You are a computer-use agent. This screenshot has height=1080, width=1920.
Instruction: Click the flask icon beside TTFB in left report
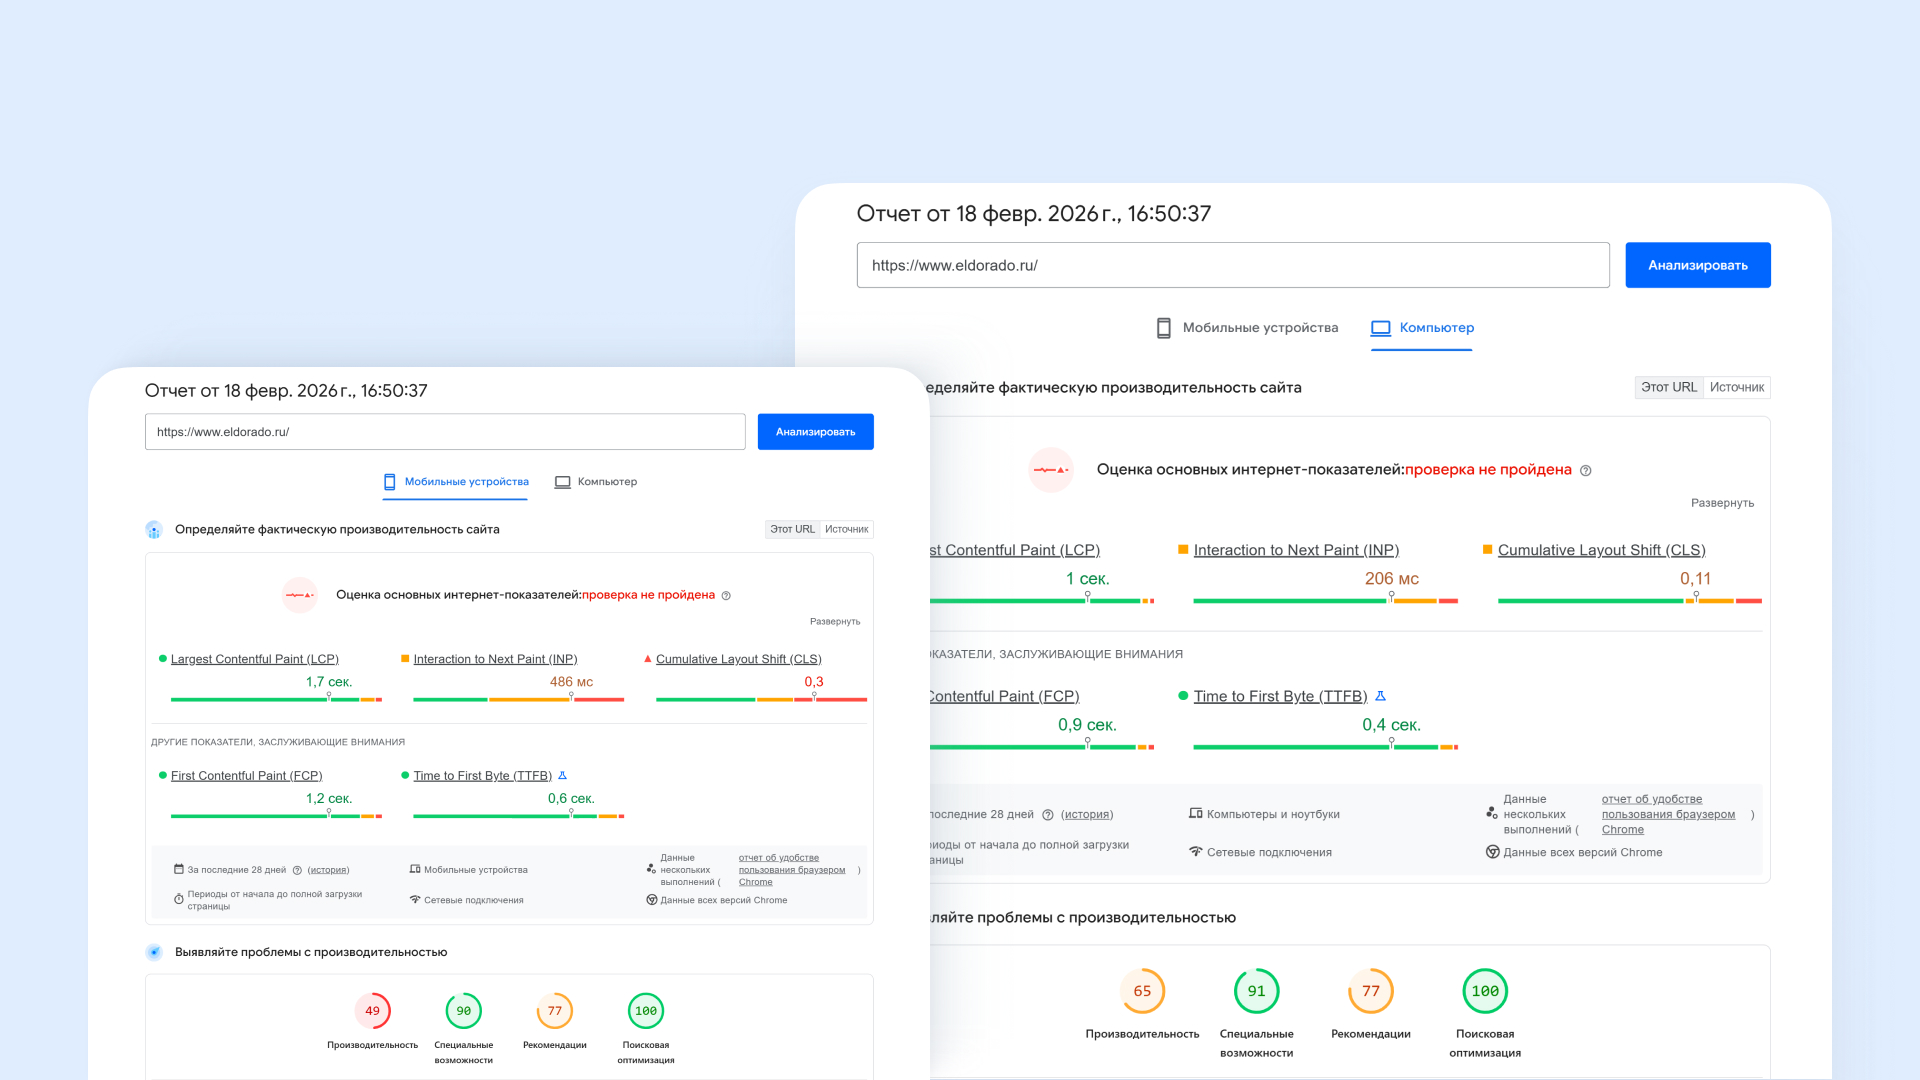tap(562, 776)
